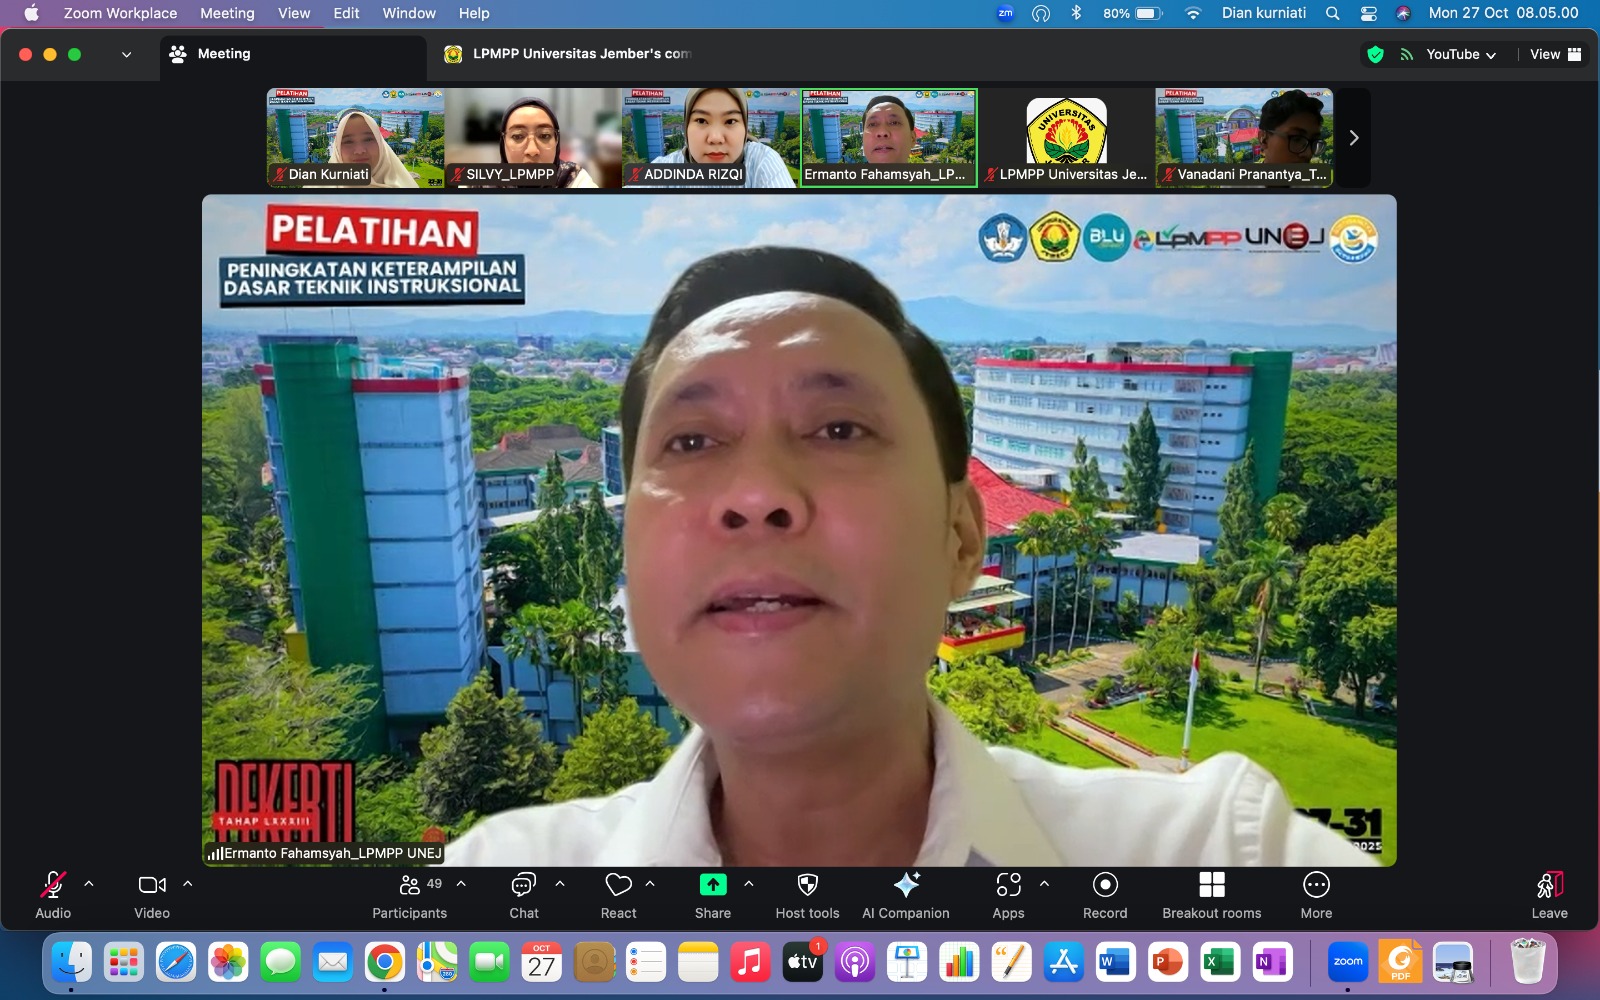
Task: Change layout using the View button
Action: point(1554,55)
